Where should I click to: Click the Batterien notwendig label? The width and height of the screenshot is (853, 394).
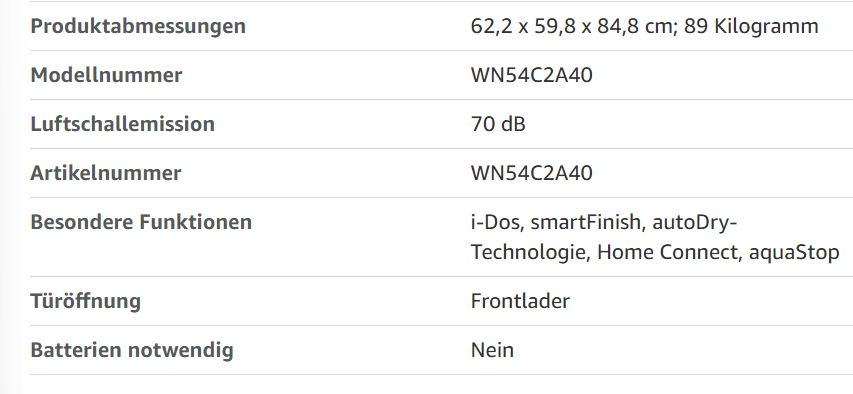tap(132, 350)
